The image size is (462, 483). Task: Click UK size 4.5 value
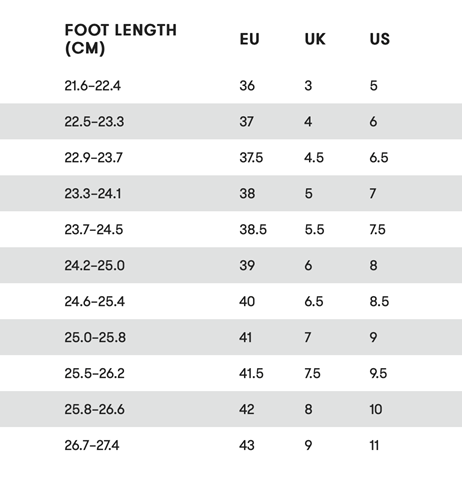314,157
